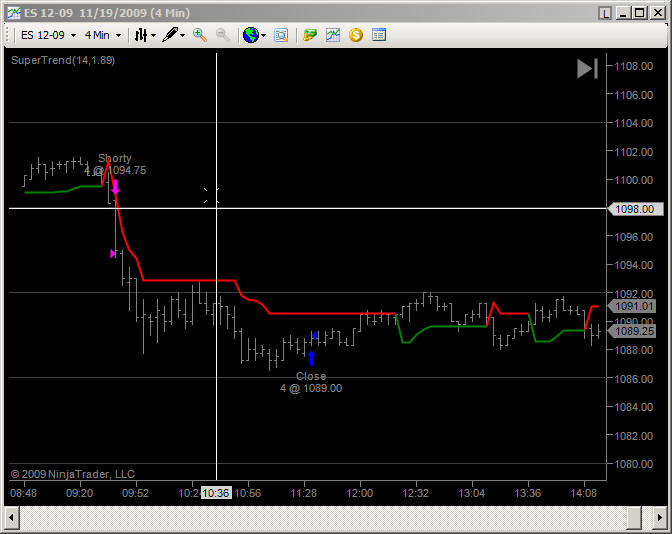Expand the globe icon dropdown arrow
This screenshot has height=534, width=672.
tap(264, 36)
